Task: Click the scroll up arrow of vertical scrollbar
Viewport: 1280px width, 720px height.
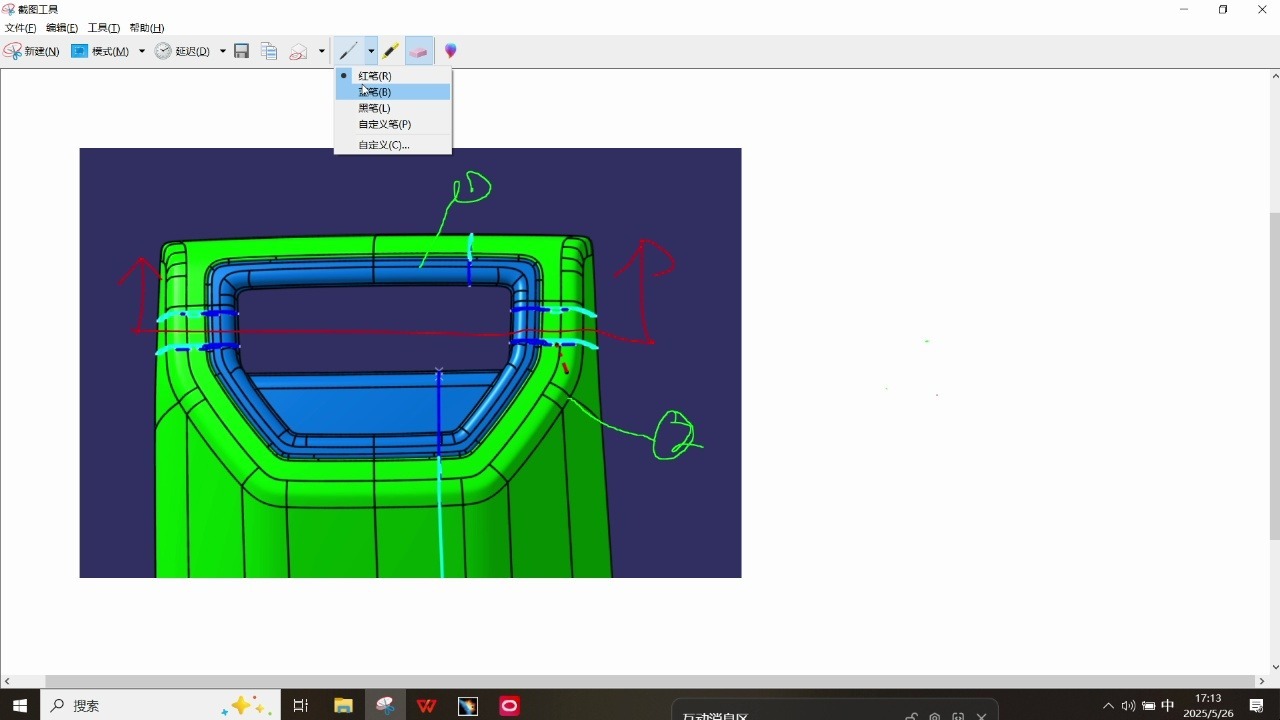Action: click(x=1274, y=75)
